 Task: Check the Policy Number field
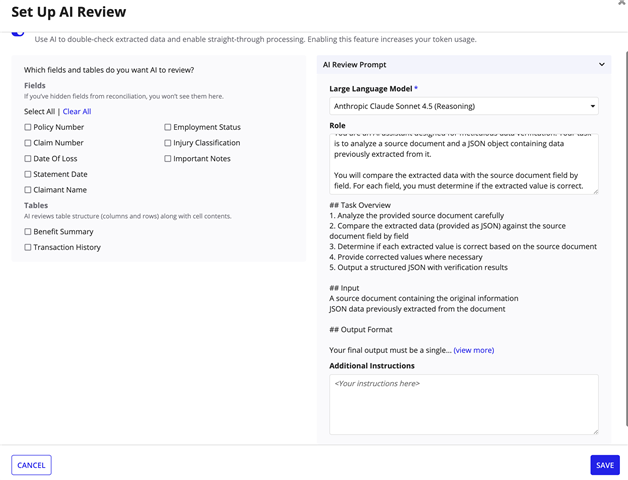28,127
